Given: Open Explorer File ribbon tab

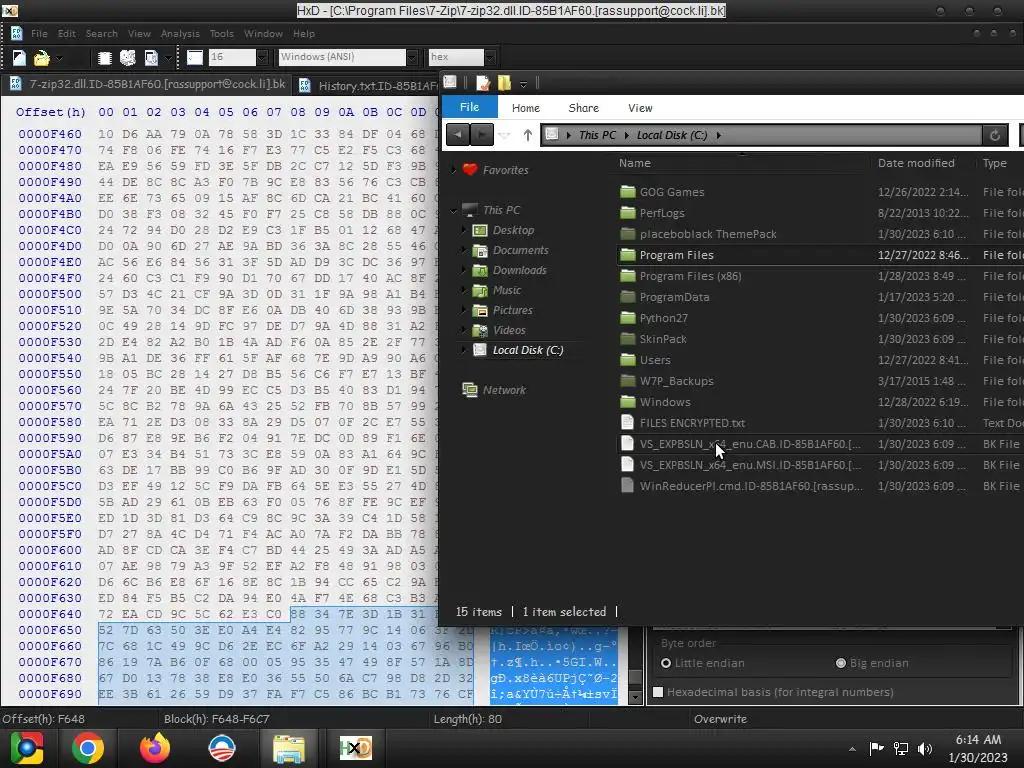Looking at the screenshot, I should pyautogui.click(x=470, y=107).
